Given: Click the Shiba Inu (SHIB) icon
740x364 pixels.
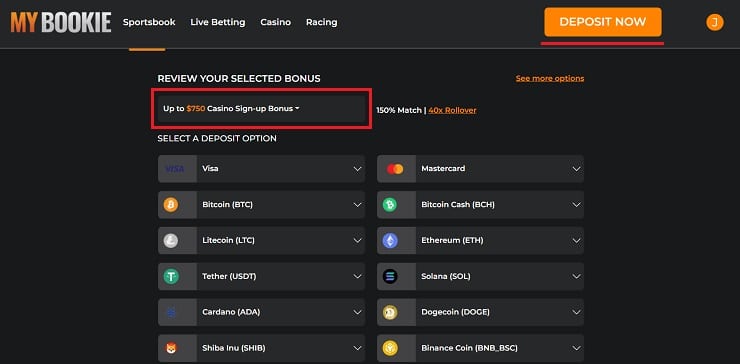Looking at the screenshot, I should point(171,348).
